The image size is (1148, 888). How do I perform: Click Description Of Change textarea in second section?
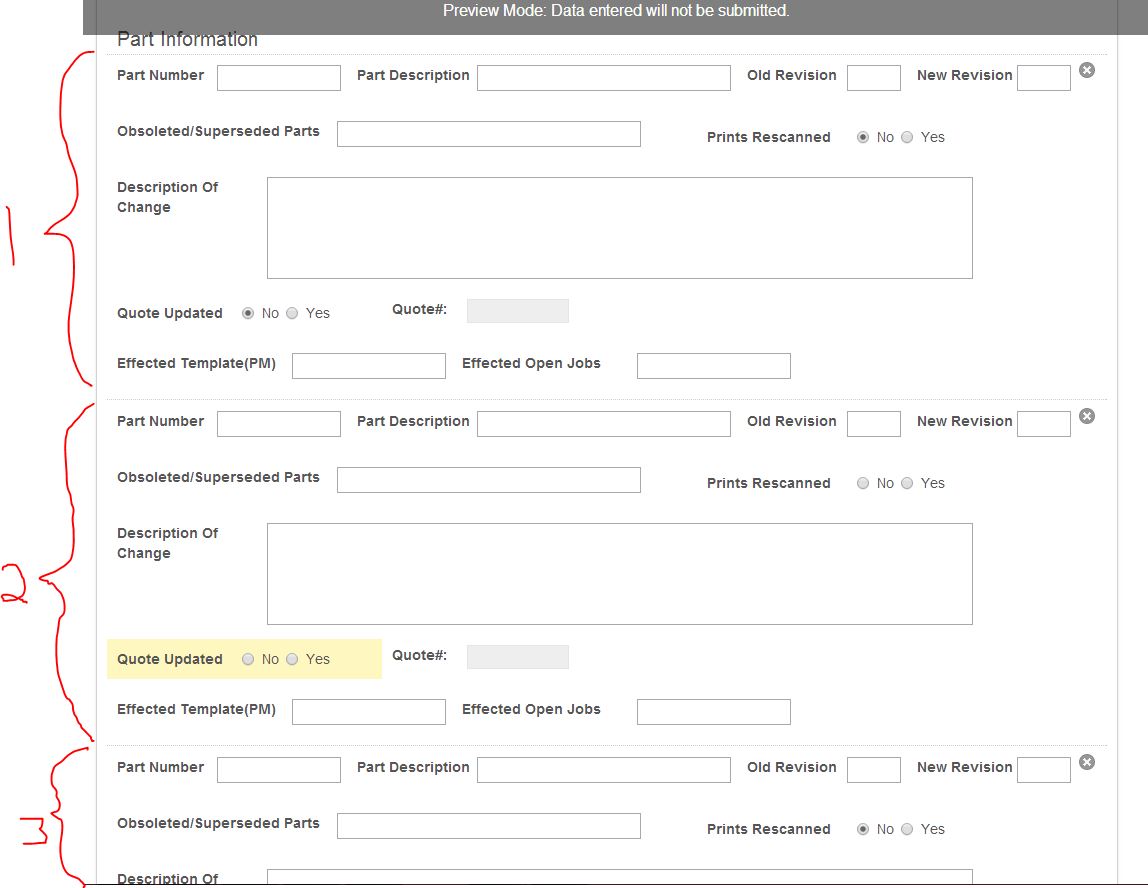point(619,574)
